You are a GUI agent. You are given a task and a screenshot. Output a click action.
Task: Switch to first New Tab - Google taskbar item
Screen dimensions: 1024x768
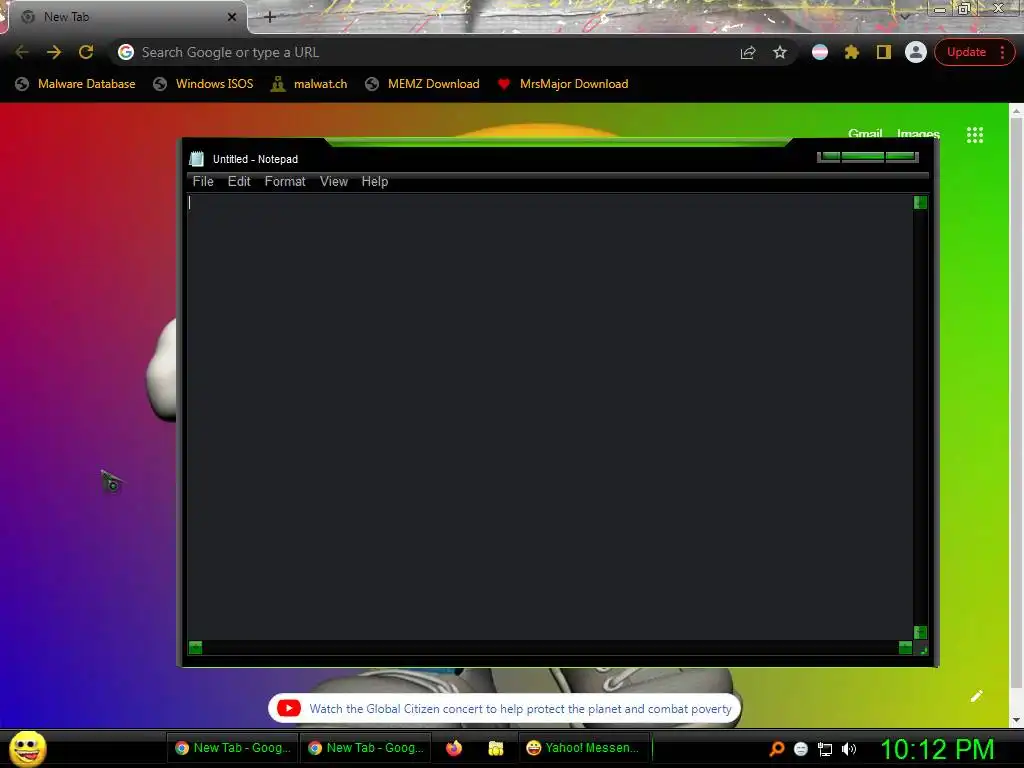coord(233,748)
